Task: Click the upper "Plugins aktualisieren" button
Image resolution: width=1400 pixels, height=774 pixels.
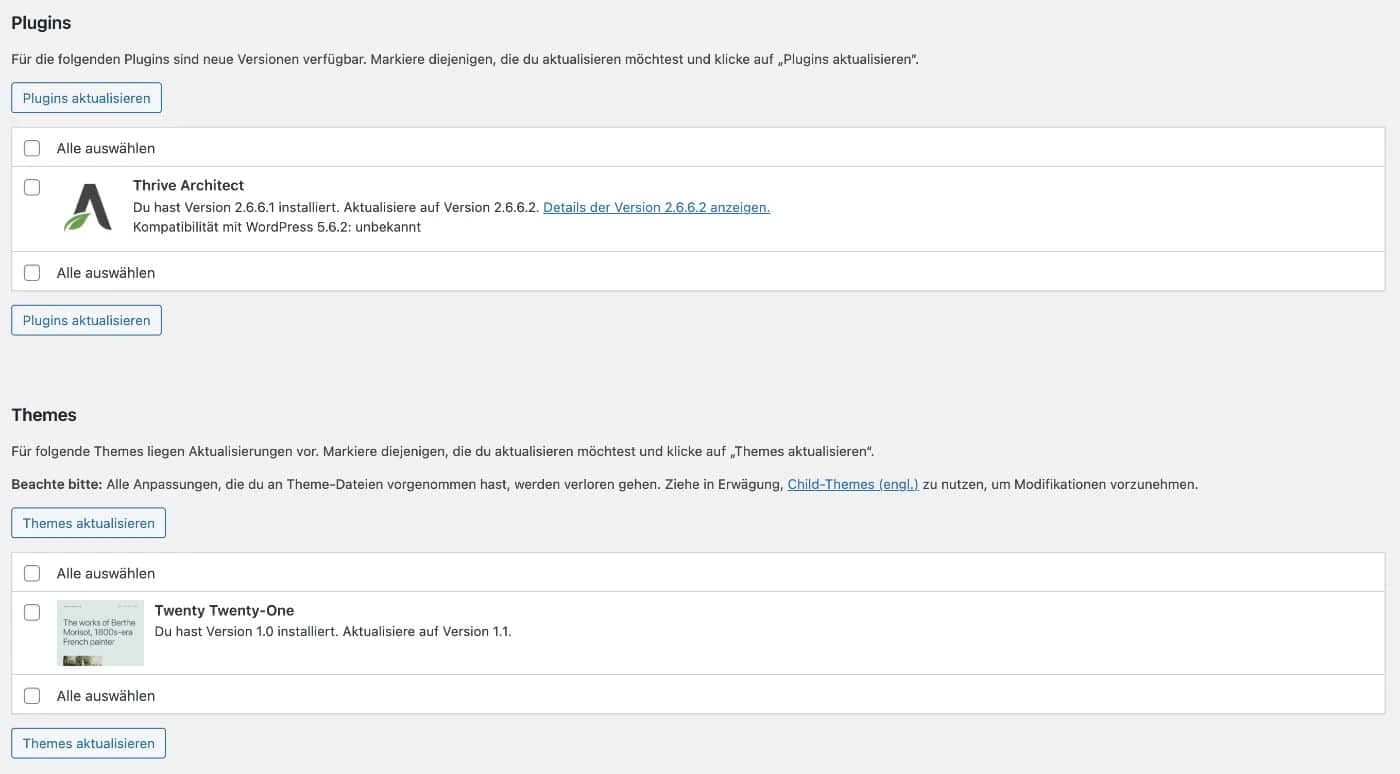Action: [x=86, y=97]
